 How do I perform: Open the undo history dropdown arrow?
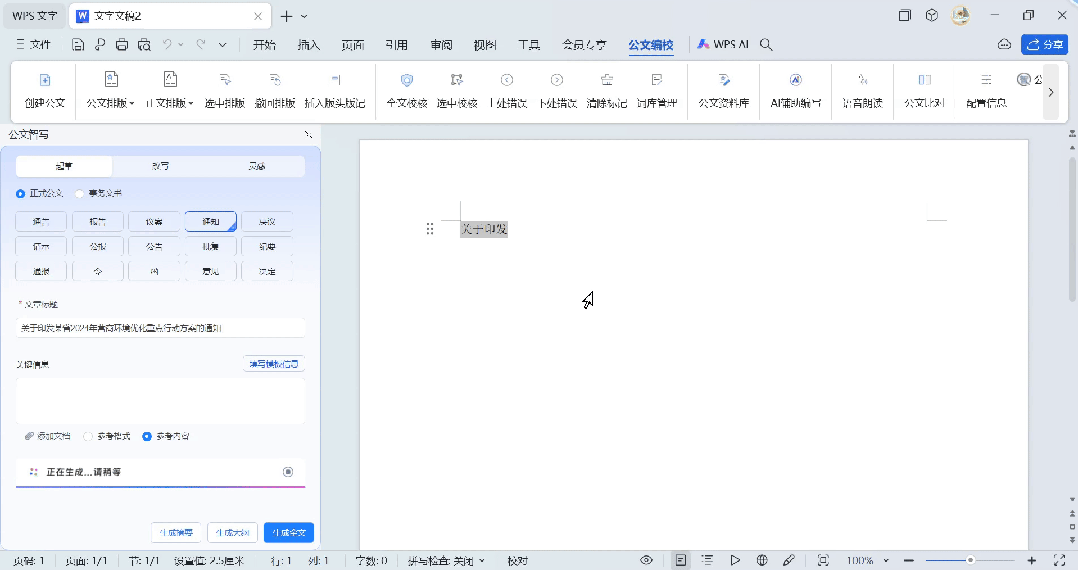point(181,45)
